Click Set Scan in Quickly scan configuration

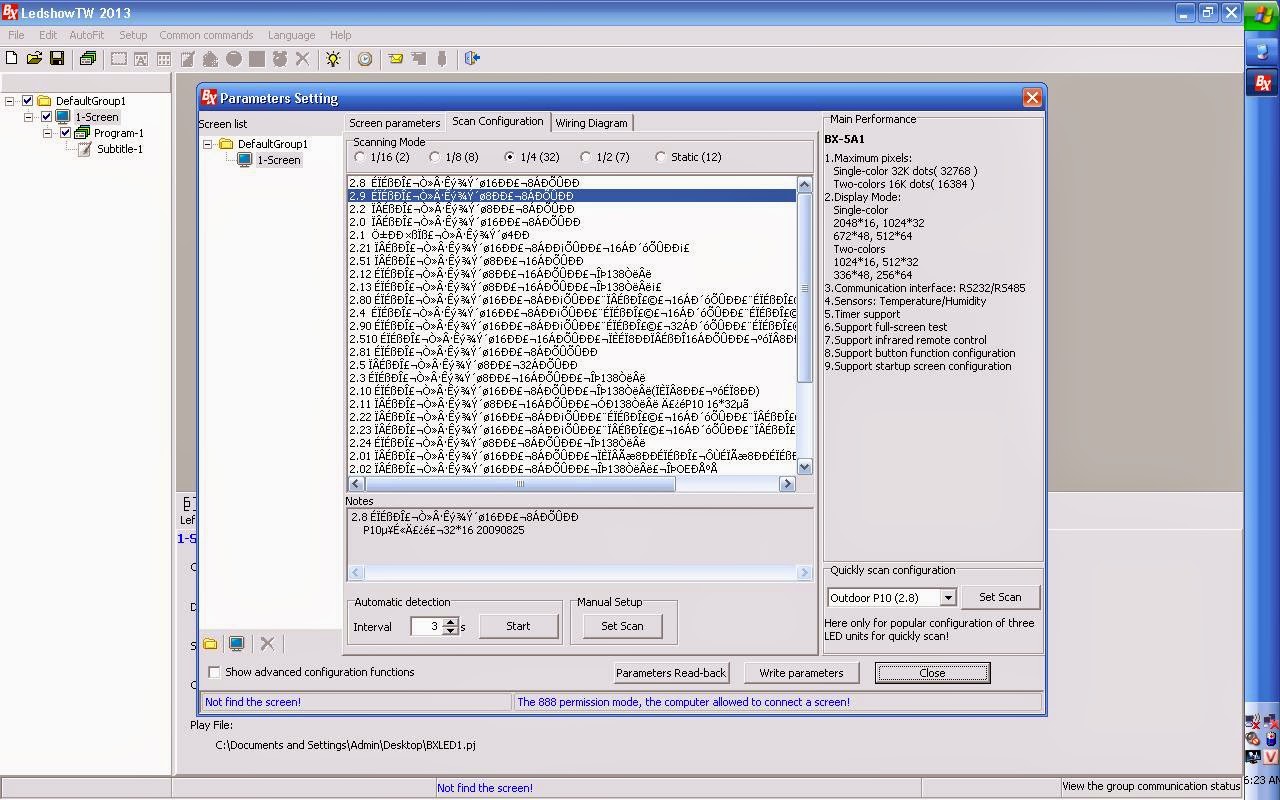[1000, 597]
